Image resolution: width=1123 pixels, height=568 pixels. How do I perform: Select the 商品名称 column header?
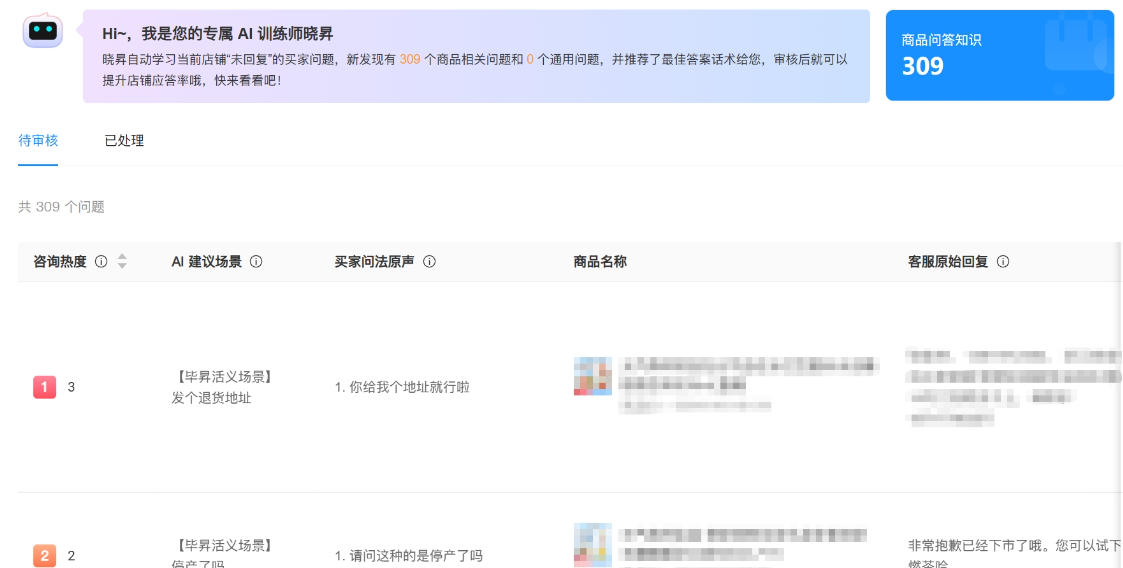(600, 261)
